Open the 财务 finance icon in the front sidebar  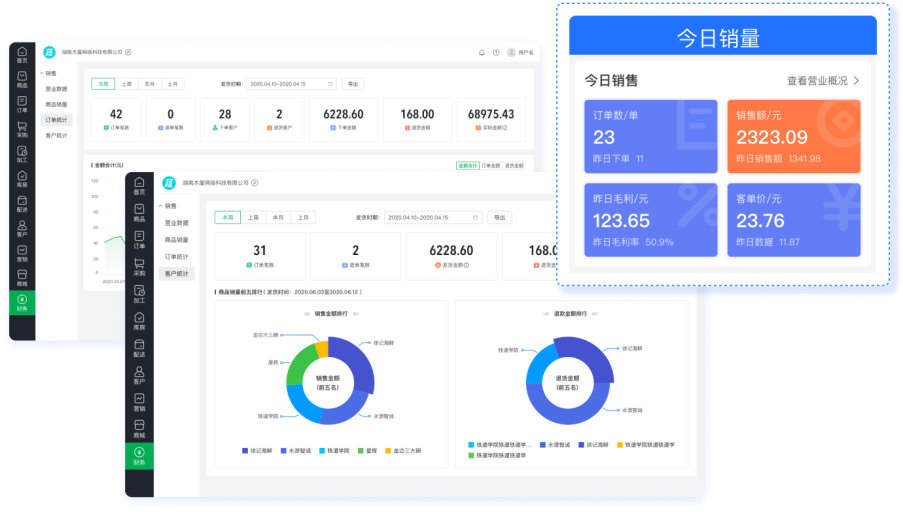[x=139, y=455]
